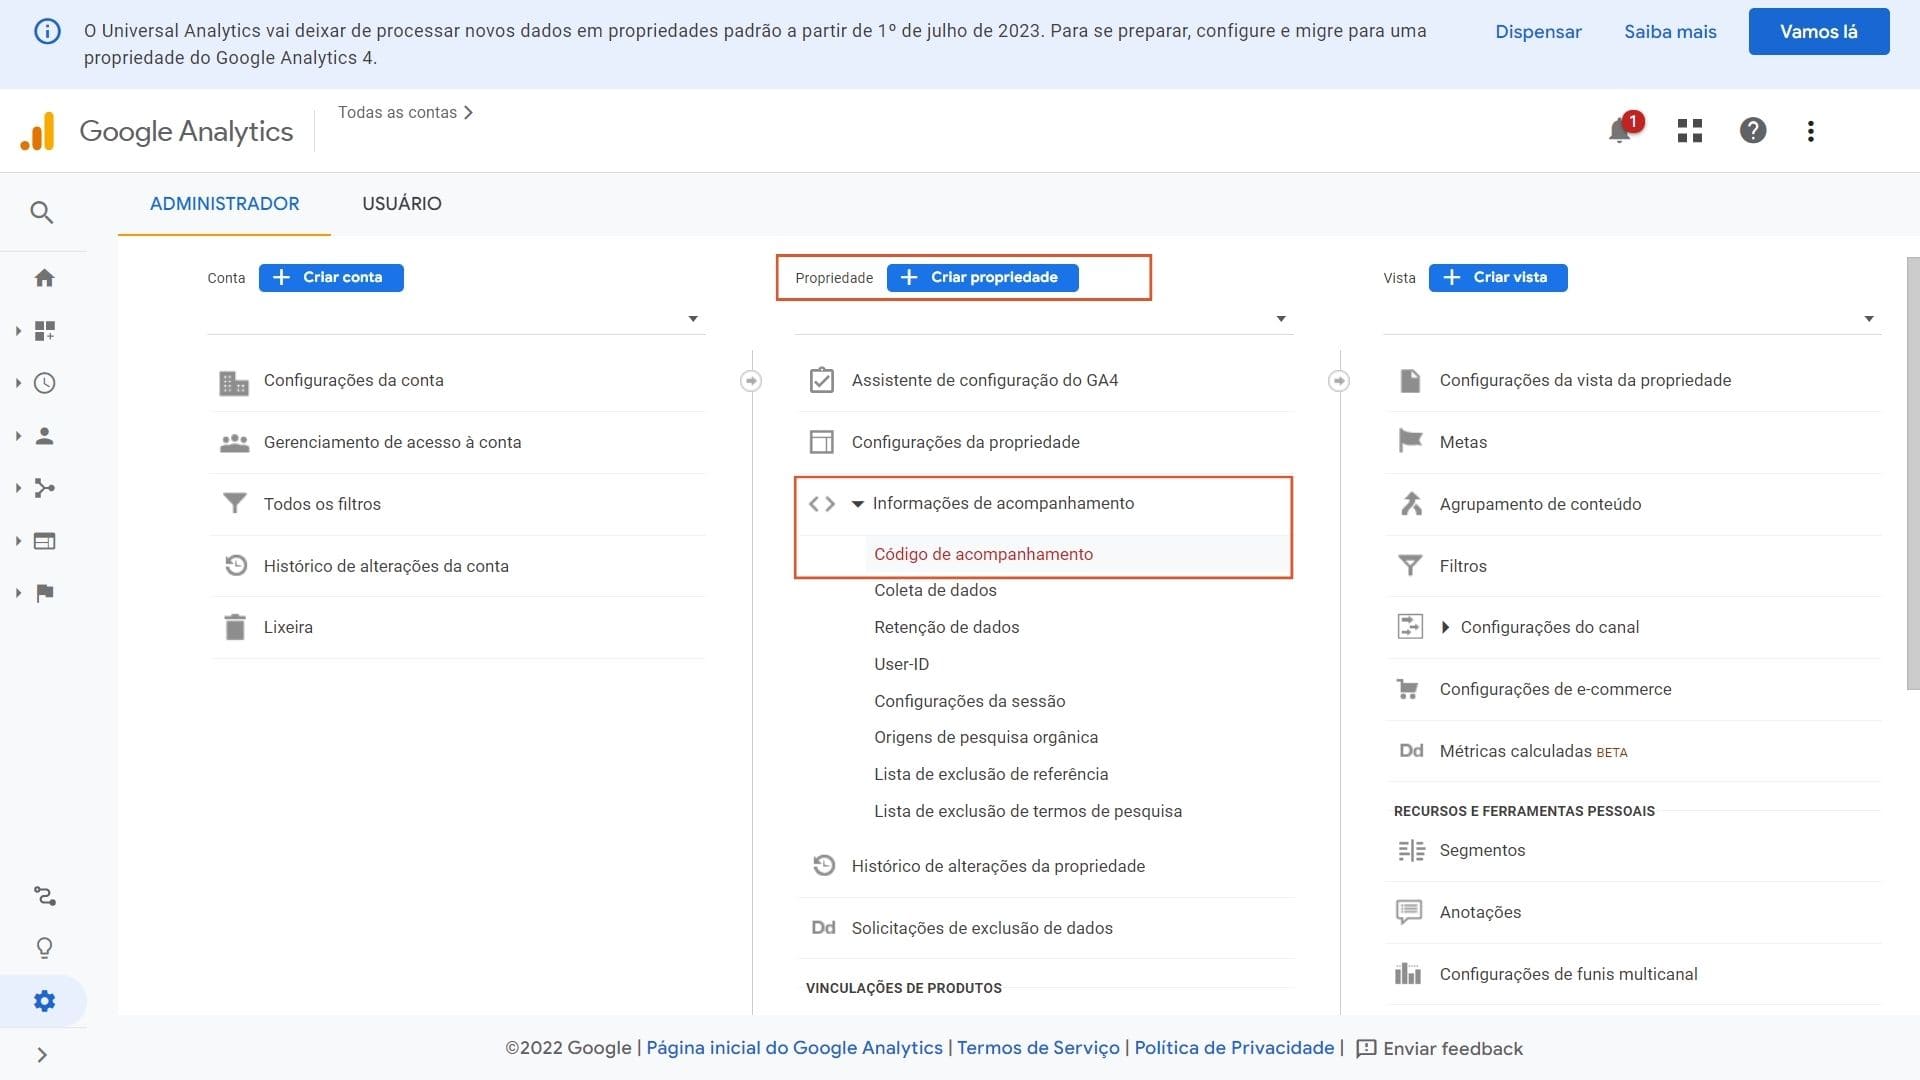Expand Configurações do canal
Viewport: 1920px width, 1080px height.
coord(1445,627)
